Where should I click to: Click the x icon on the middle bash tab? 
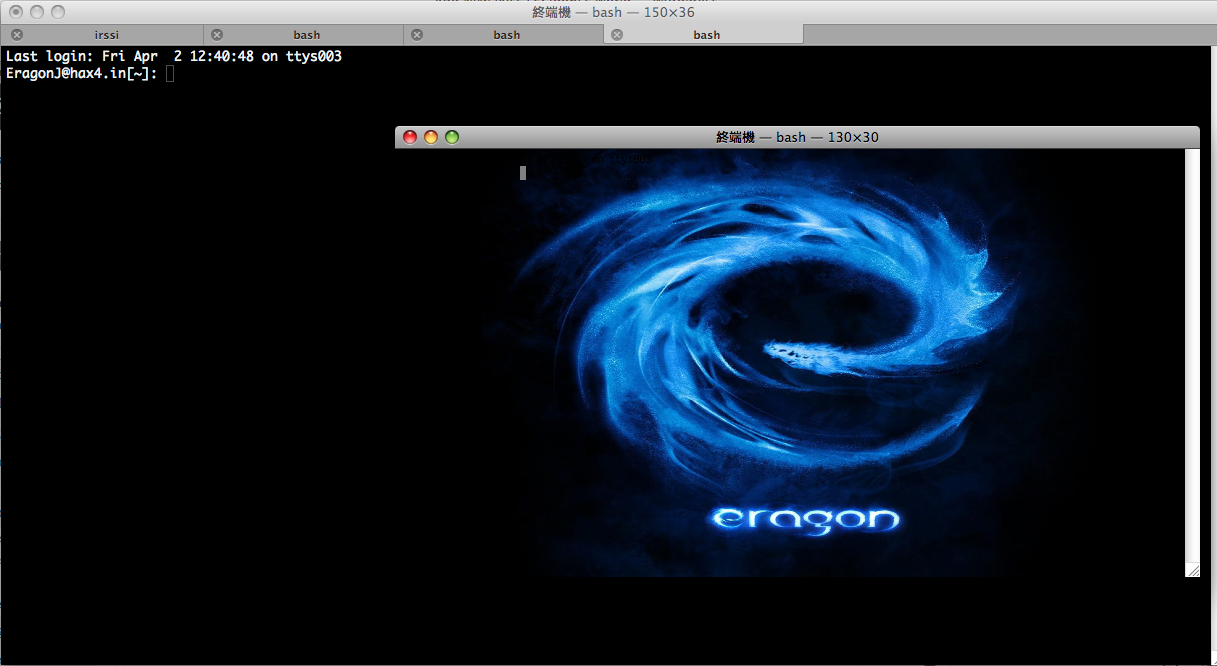[x=417, y=35]
